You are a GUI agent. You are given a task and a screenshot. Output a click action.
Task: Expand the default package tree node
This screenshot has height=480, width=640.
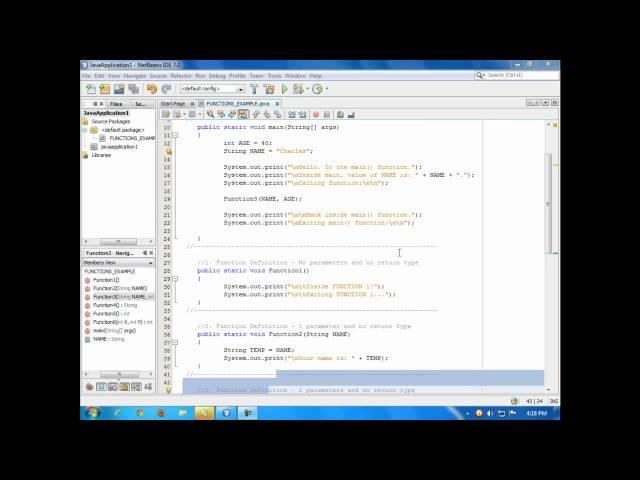pos(85,130)
